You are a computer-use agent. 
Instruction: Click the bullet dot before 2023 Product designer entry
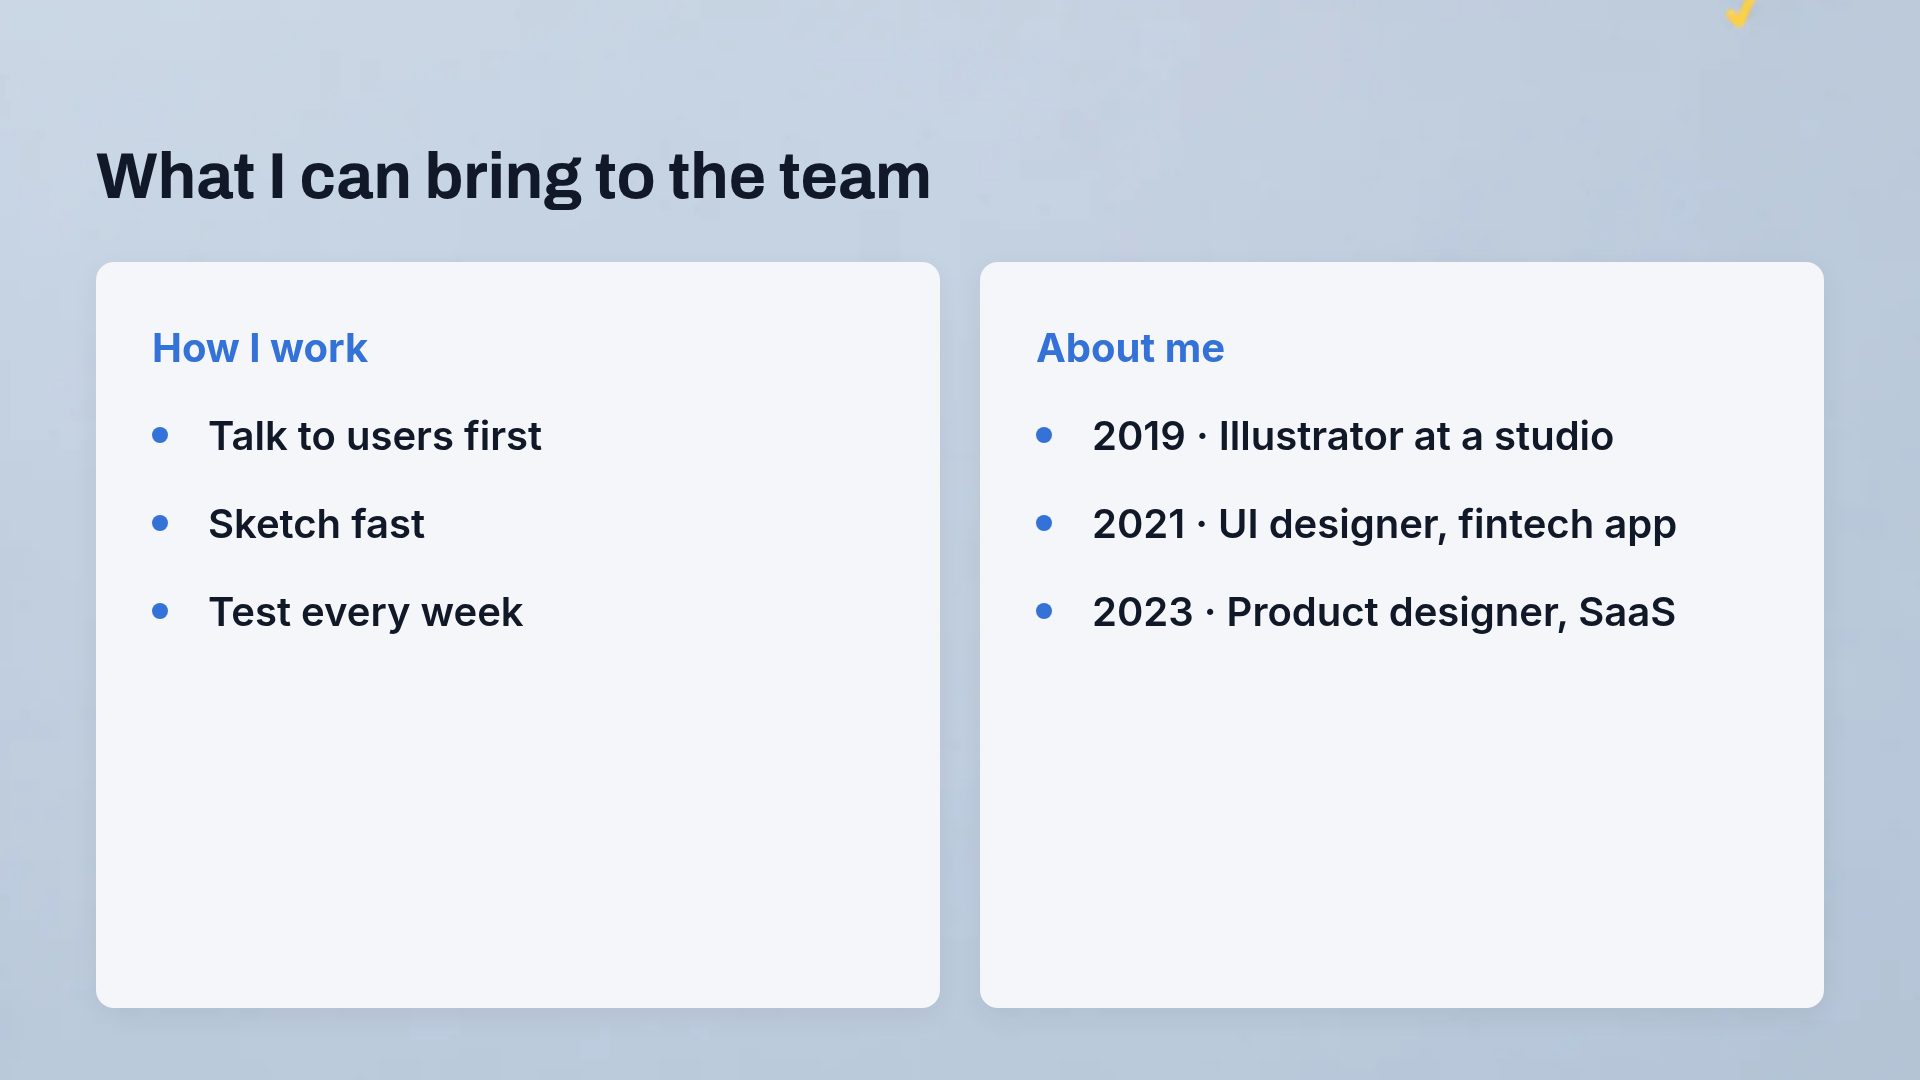(1044, 611)
